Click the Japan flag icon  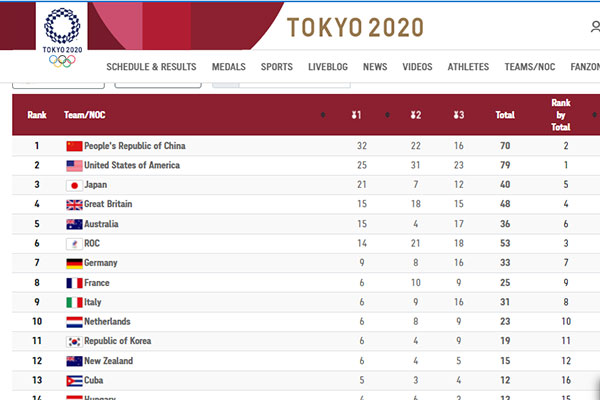pyautogui.click(x=74, y=185)
